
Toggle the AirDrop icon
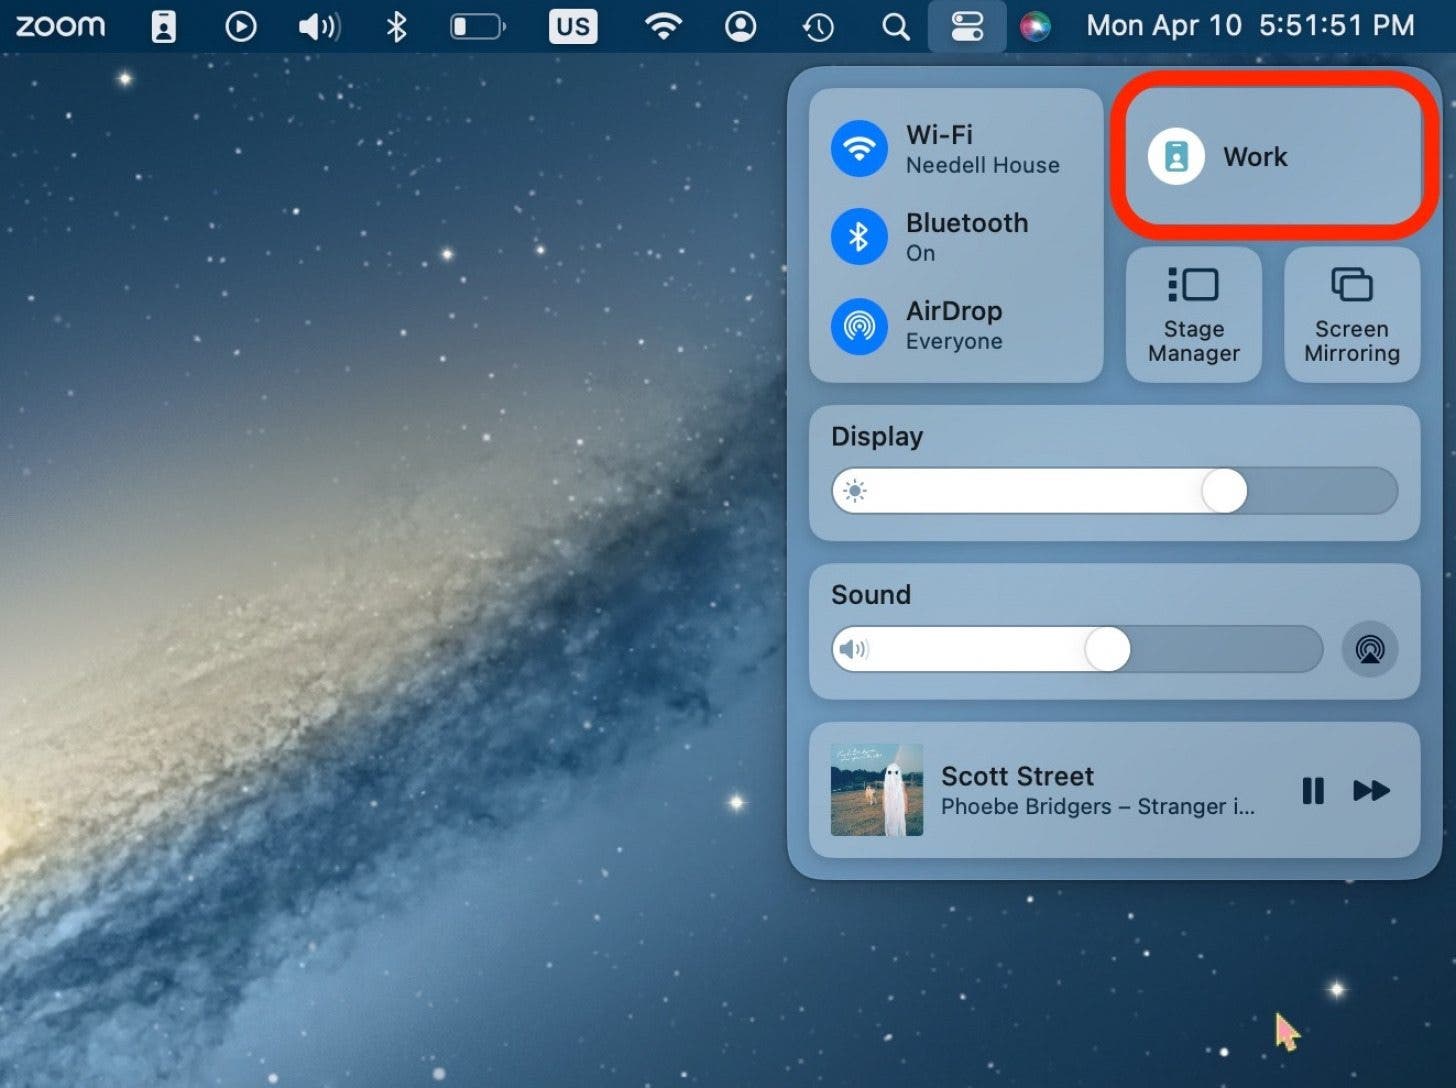(859, 325)
